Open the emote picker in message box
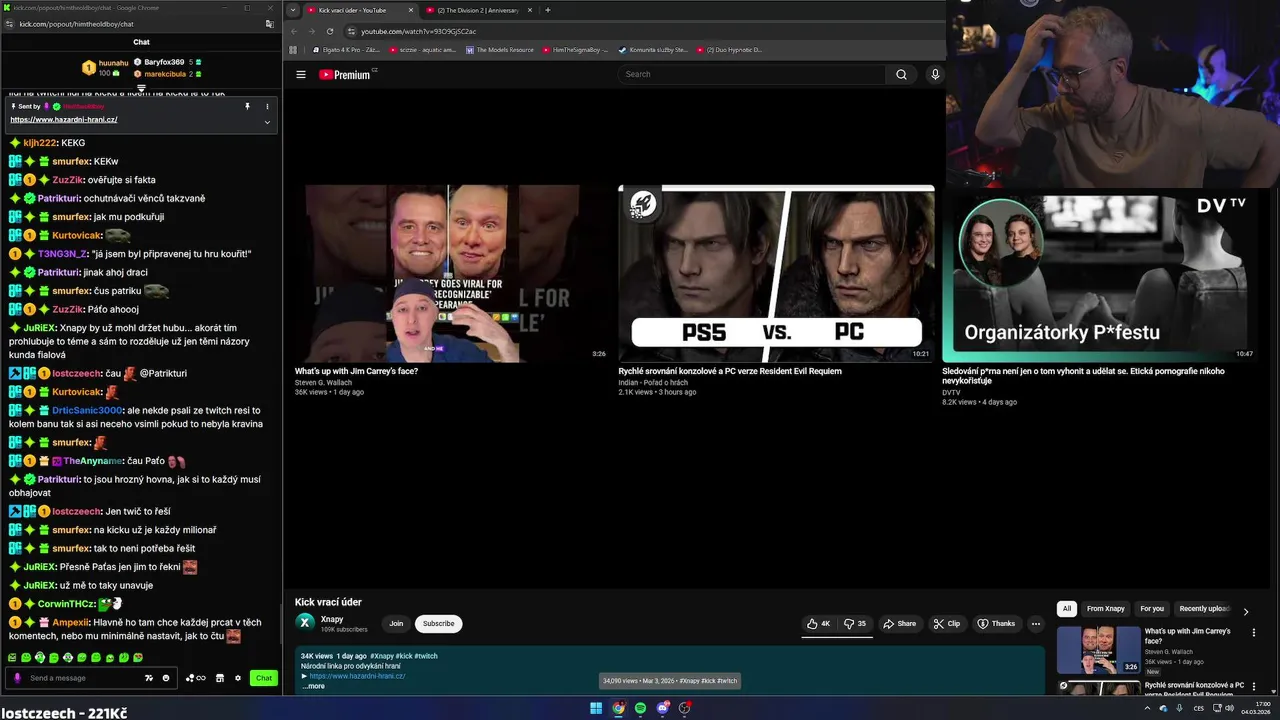This screenshot has width=1280, height=720. [166, 678]
